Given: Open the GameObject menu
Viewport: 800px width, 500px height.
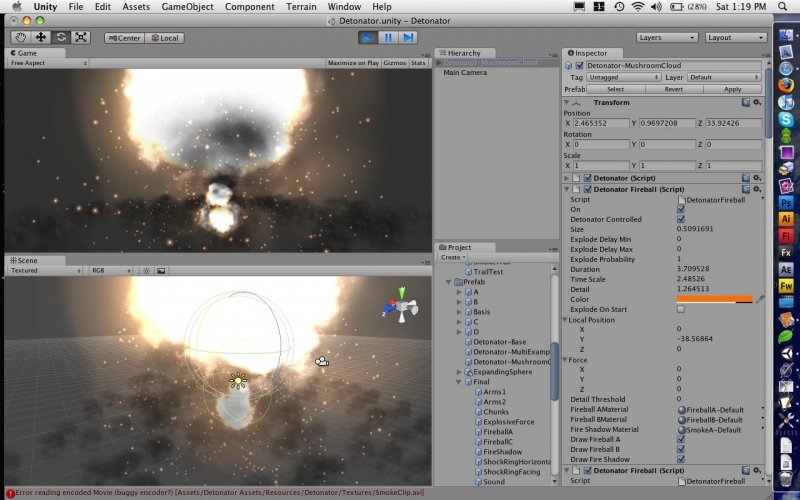Looking at the screenshot, I should tap(185, 7).
